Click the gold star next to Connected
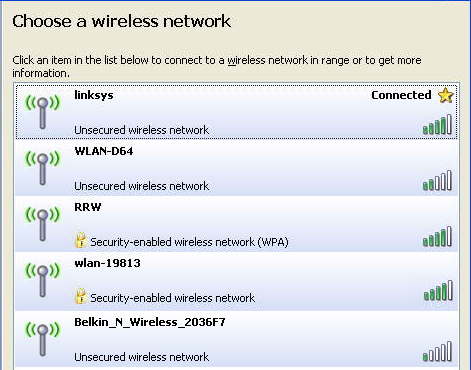 point(446,95)
